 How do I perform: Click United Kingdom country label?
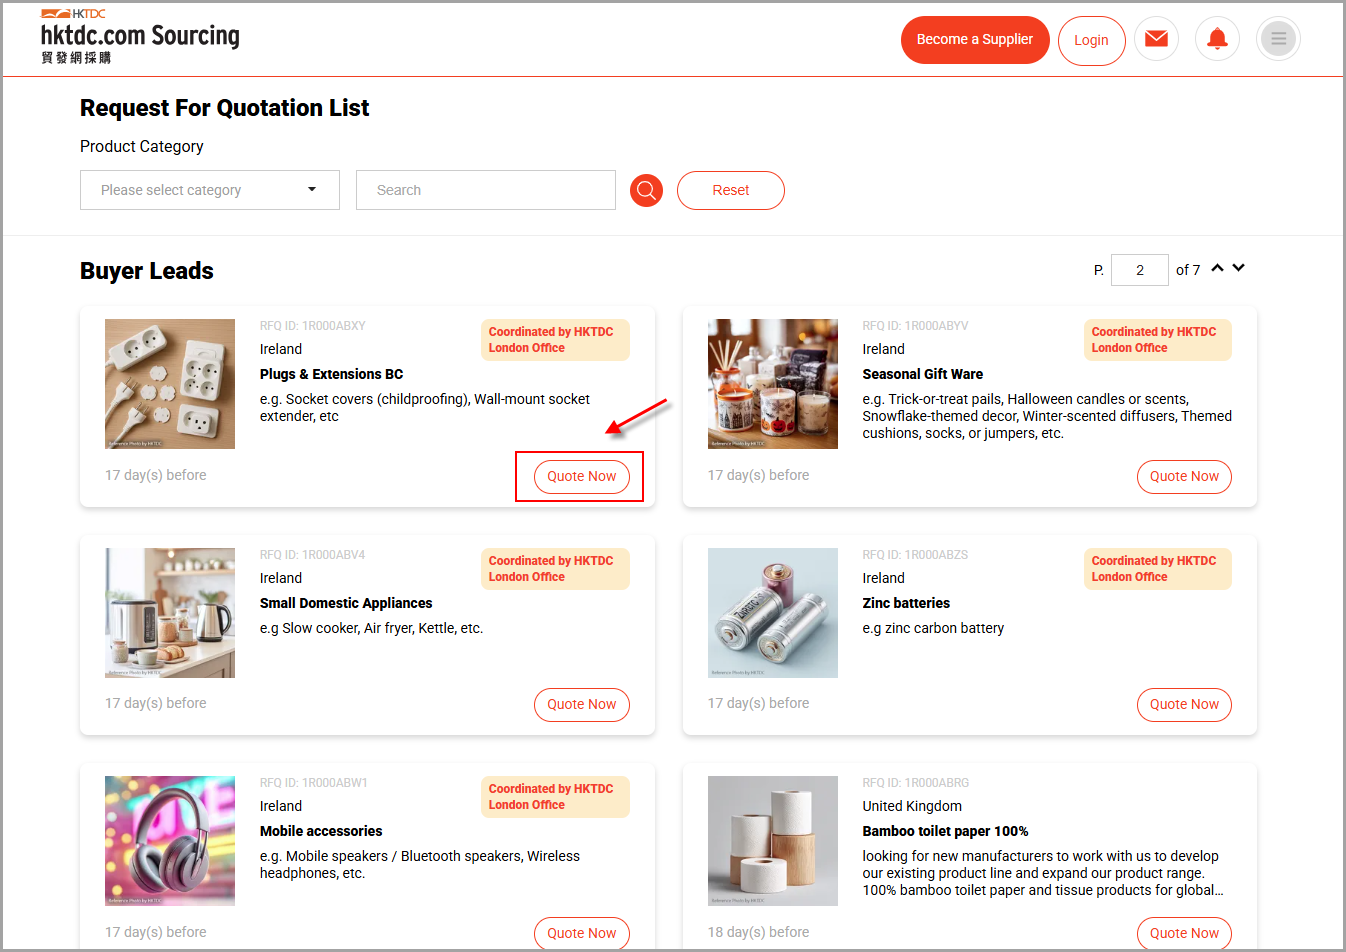tap(912, 806)
